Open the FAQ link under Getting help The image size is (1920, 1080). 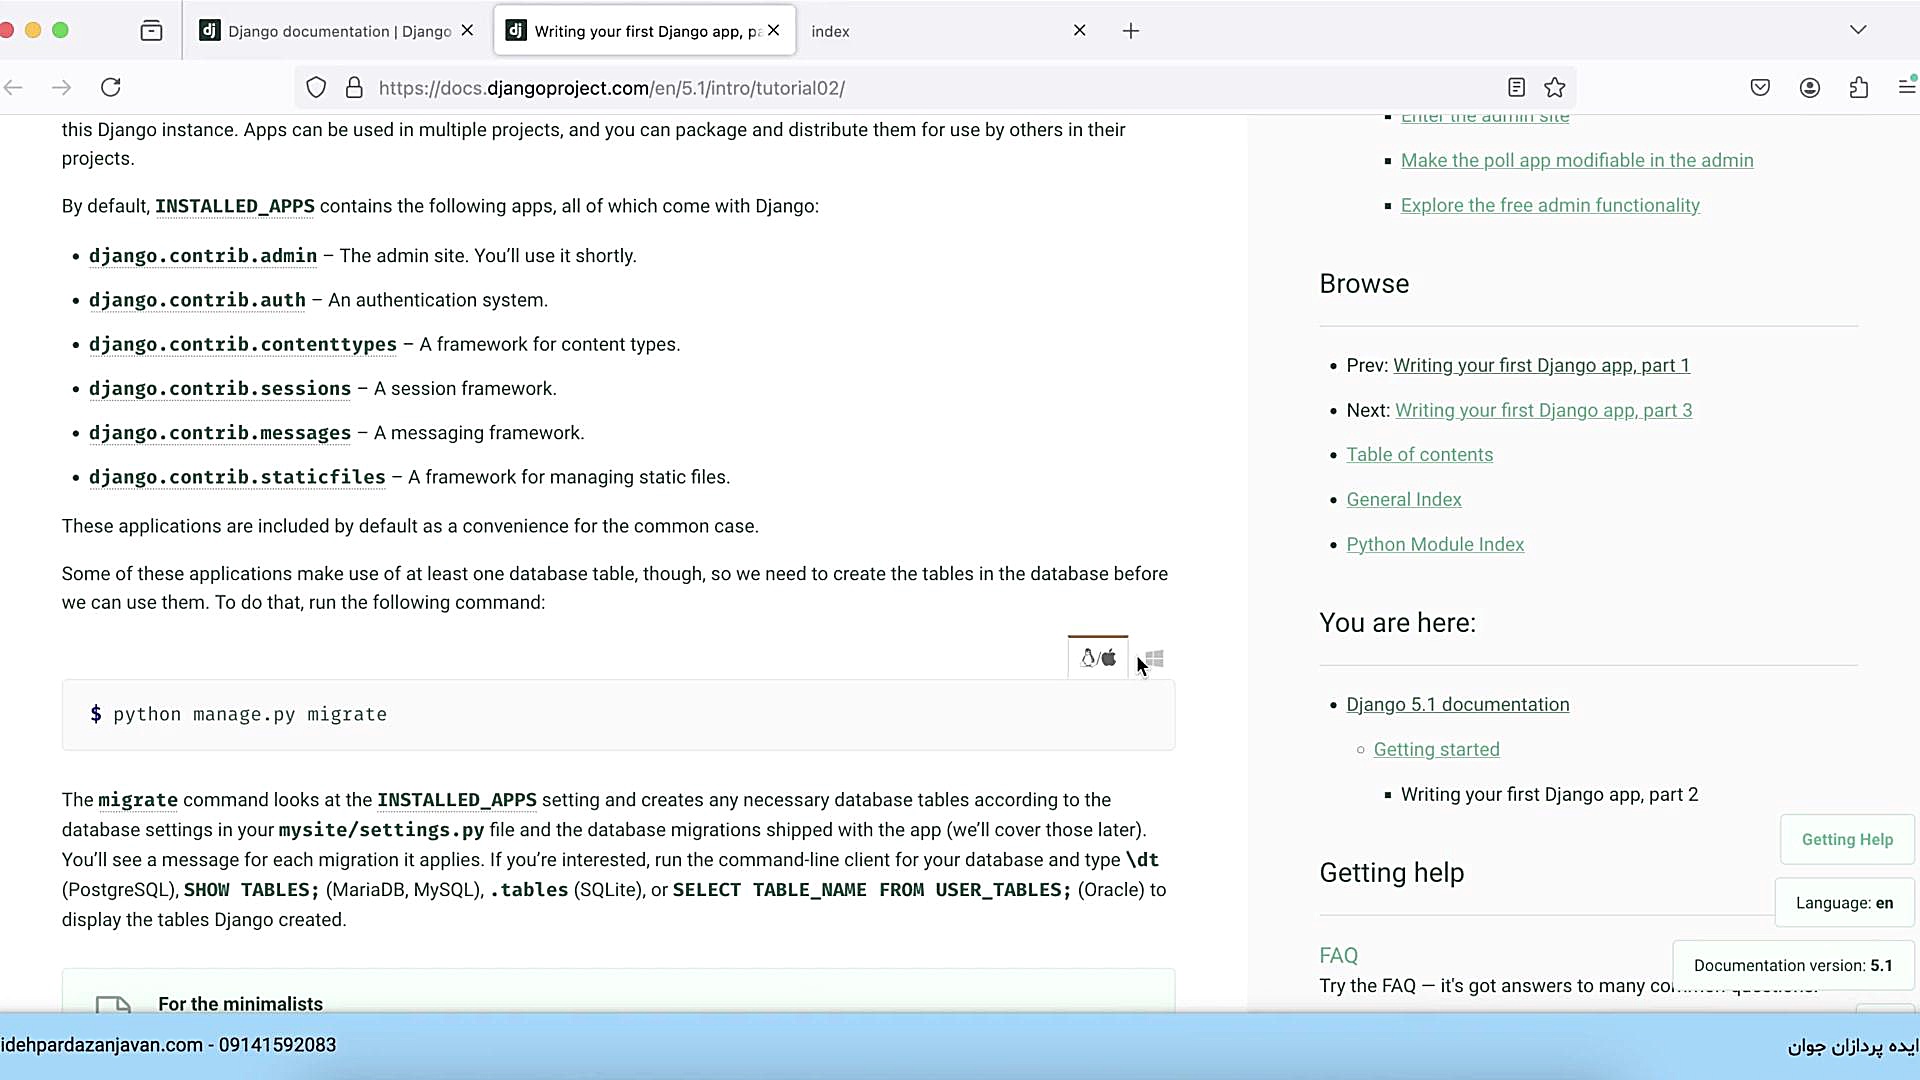click(1338, 955)
